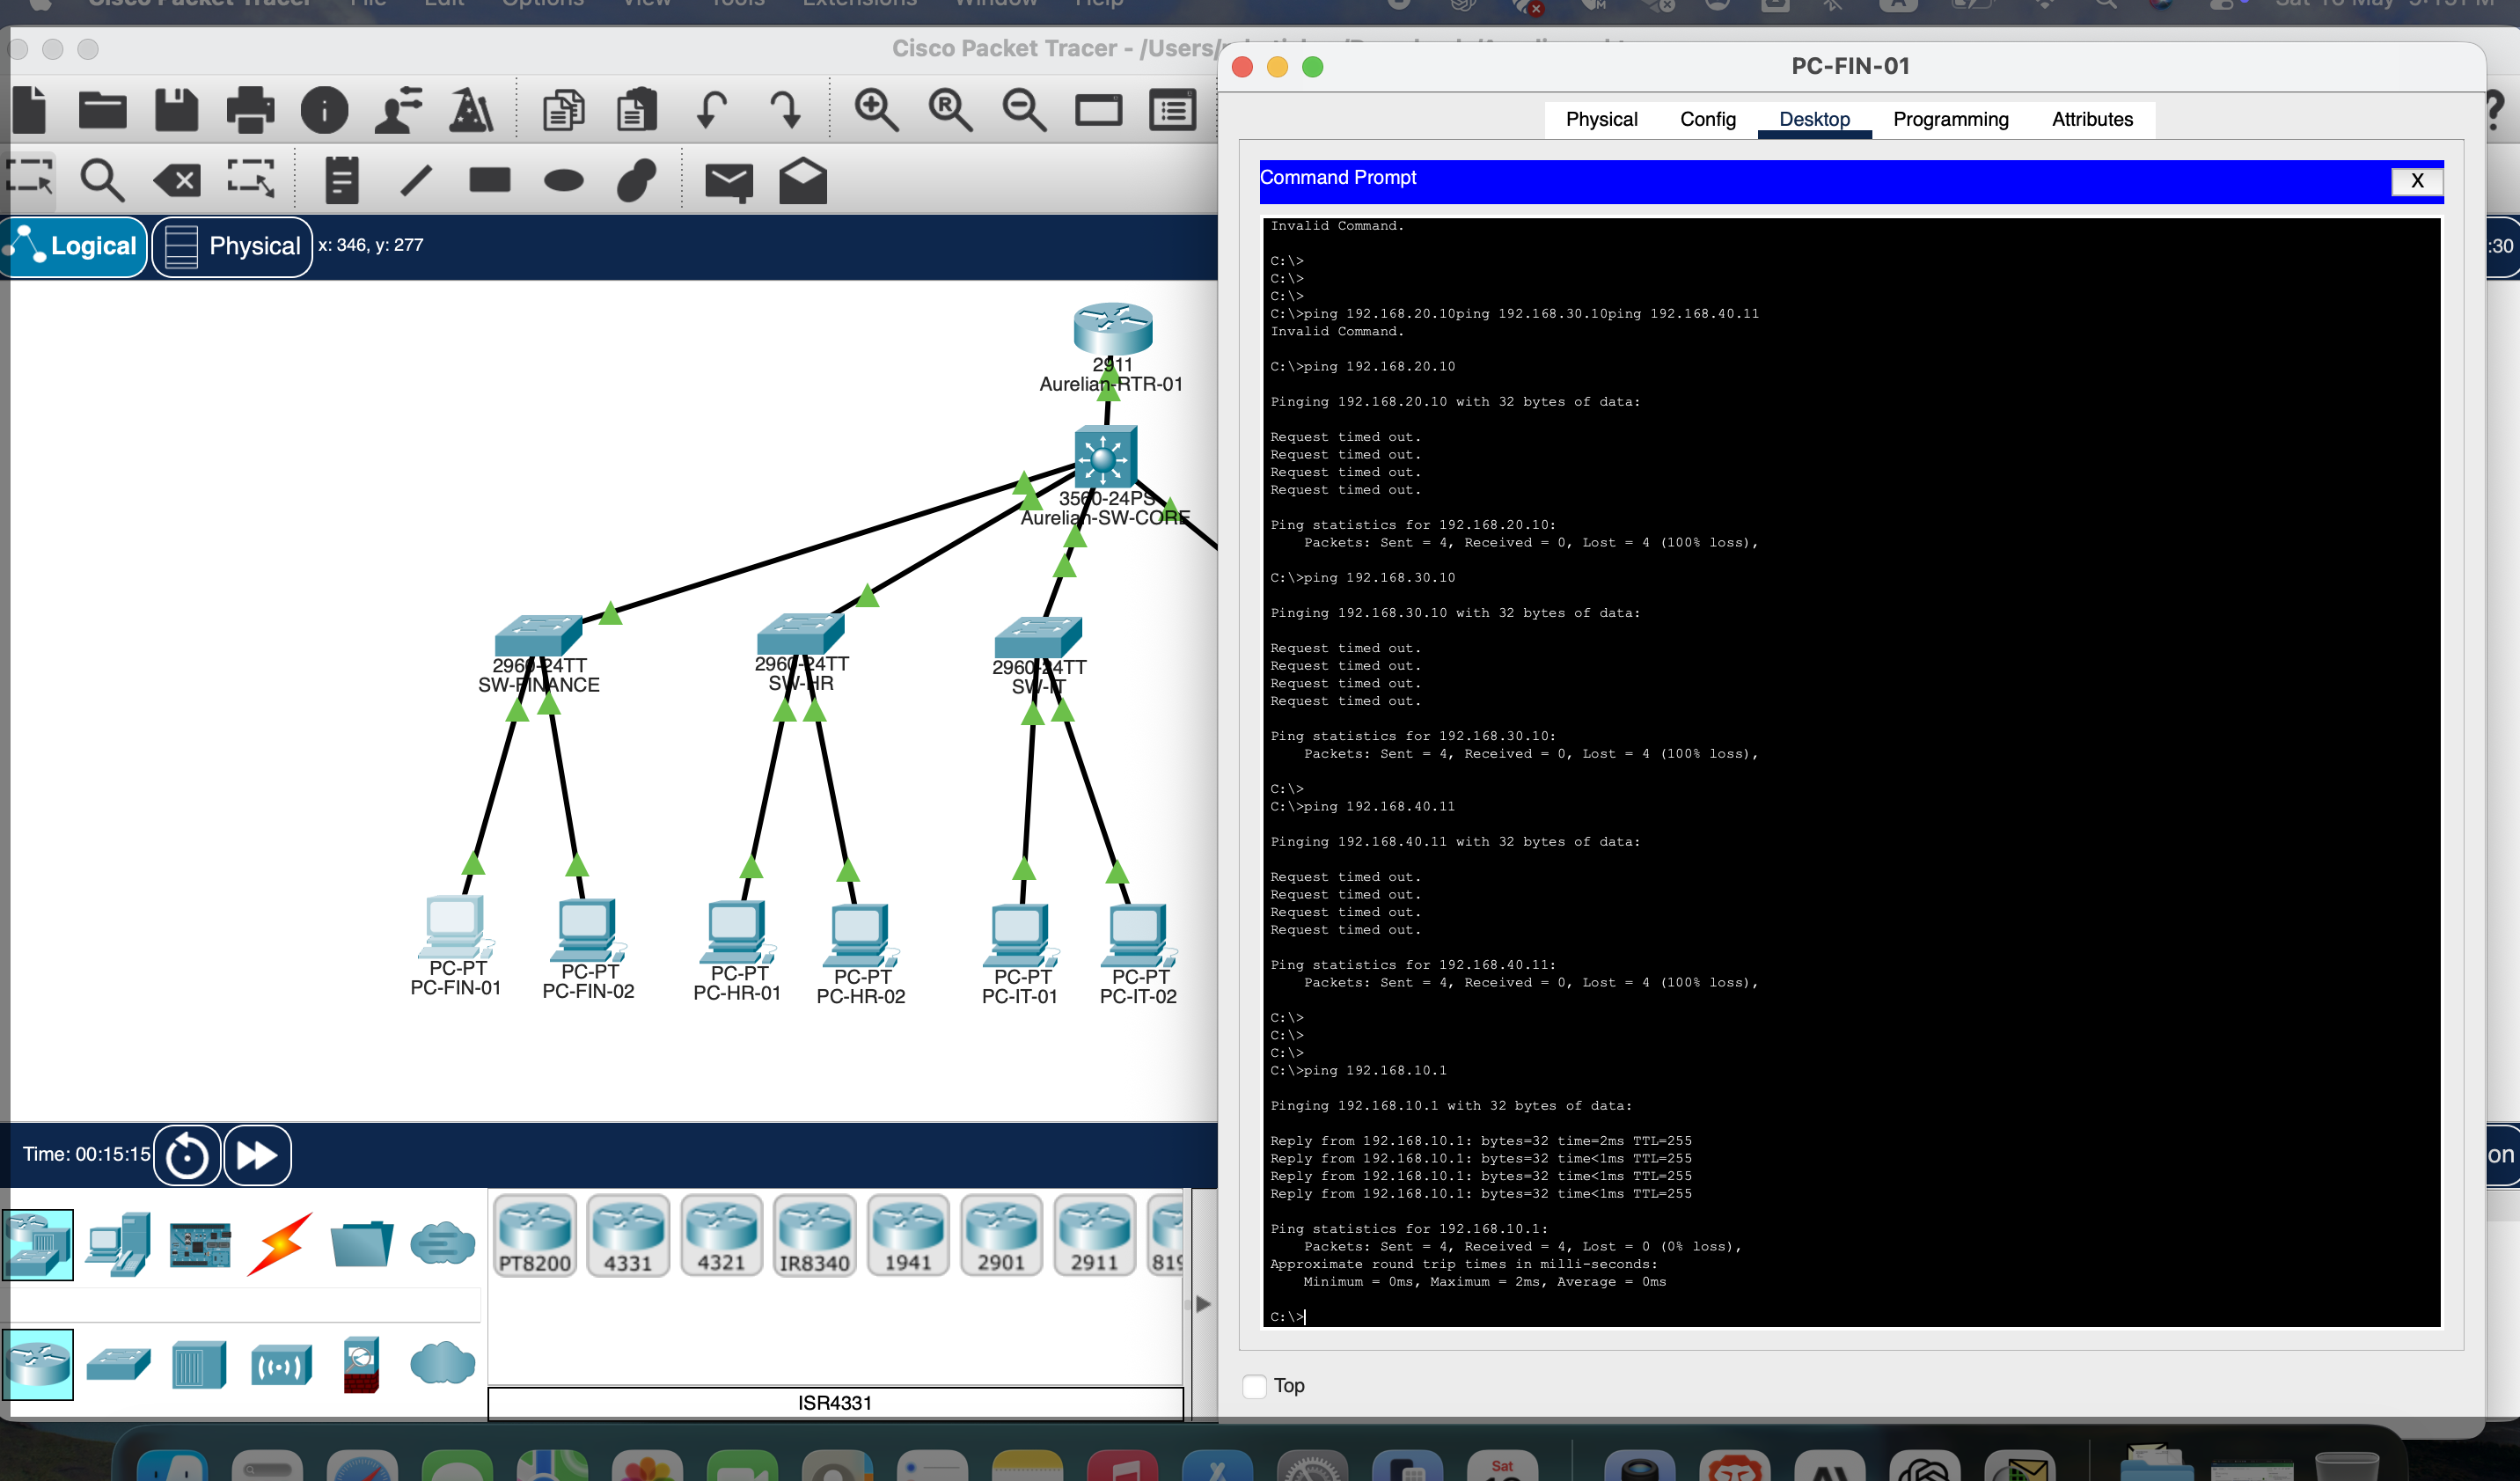2520x1481 pixels.
Task: Click in the Command Prompt terminal area
Action: coord(1850,771)
